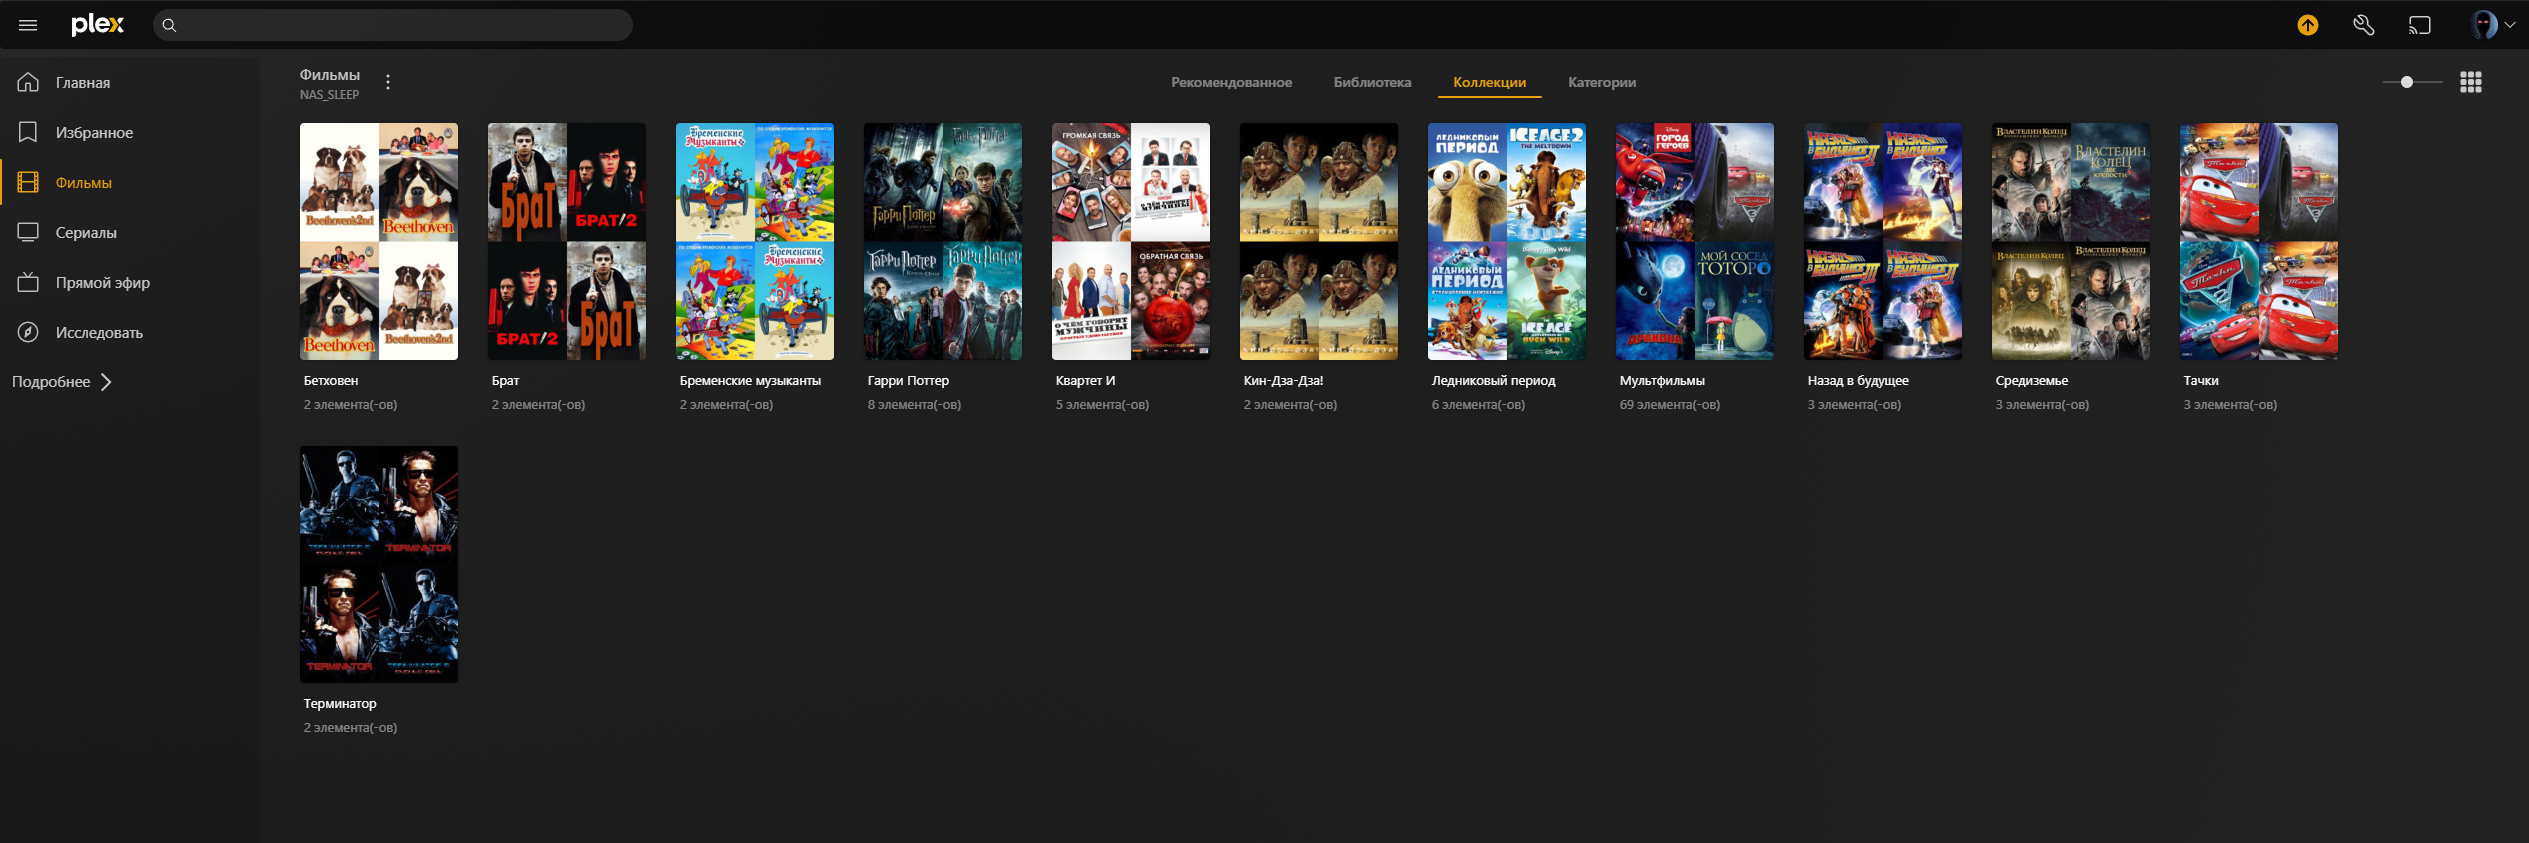The image size is (2529, 843).
Task: Click the Ледниковый период title text
Action: (x=1494, y=381)
